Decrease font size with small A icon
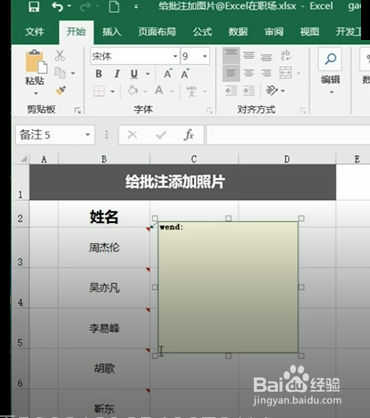 185,74
